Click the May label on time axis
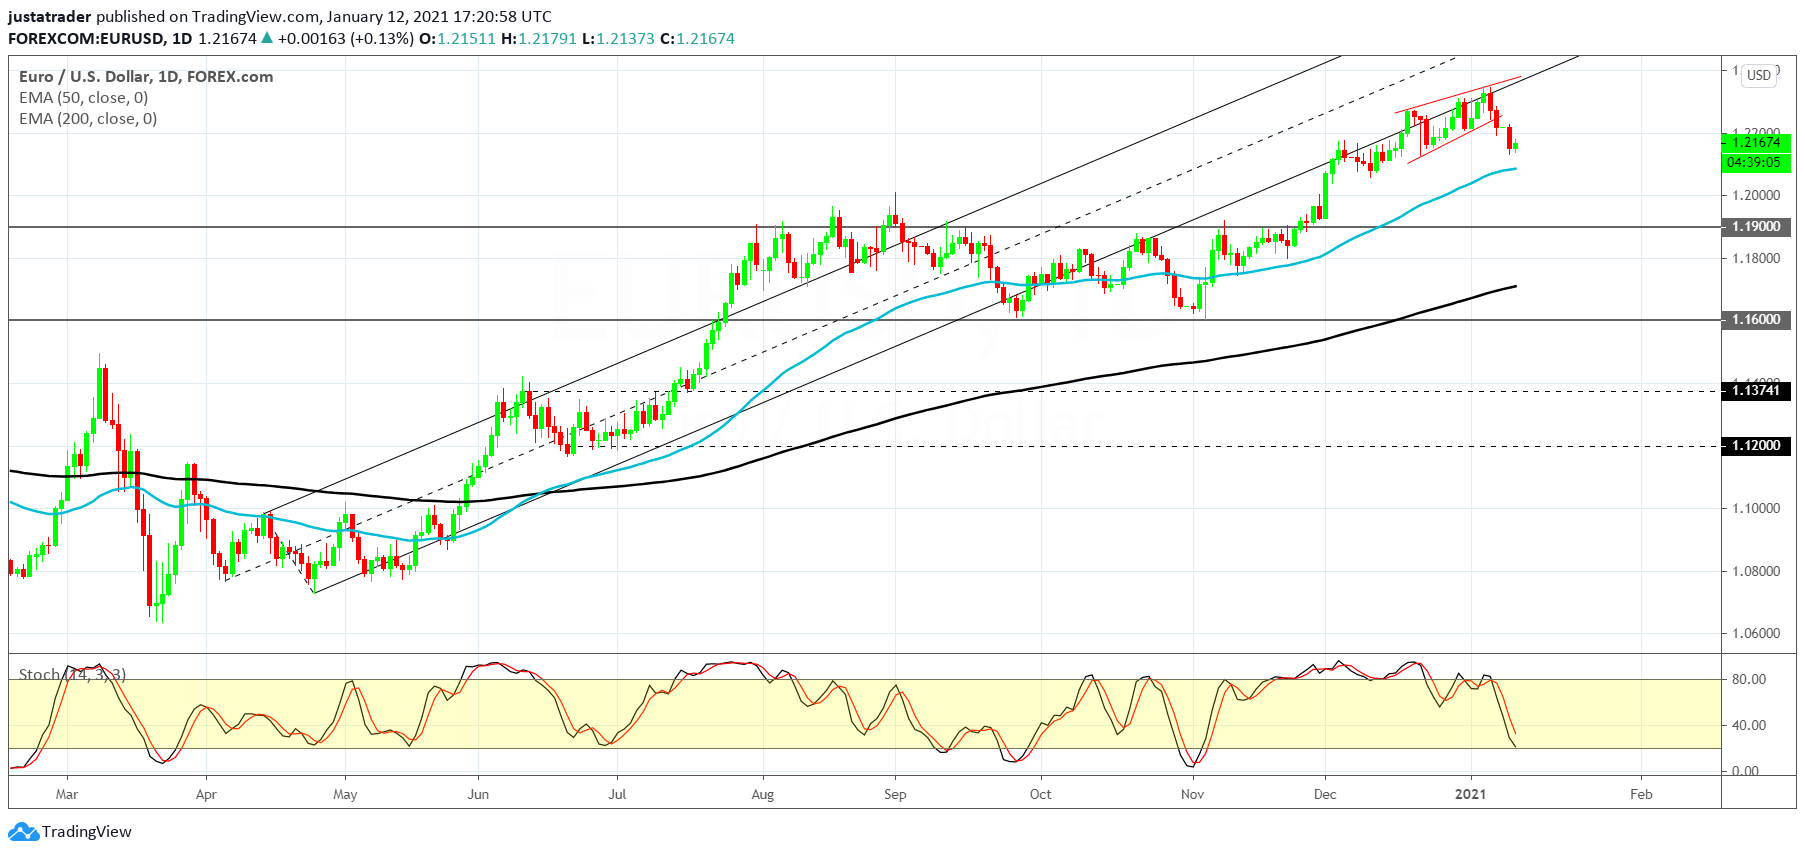 [345, 795]
